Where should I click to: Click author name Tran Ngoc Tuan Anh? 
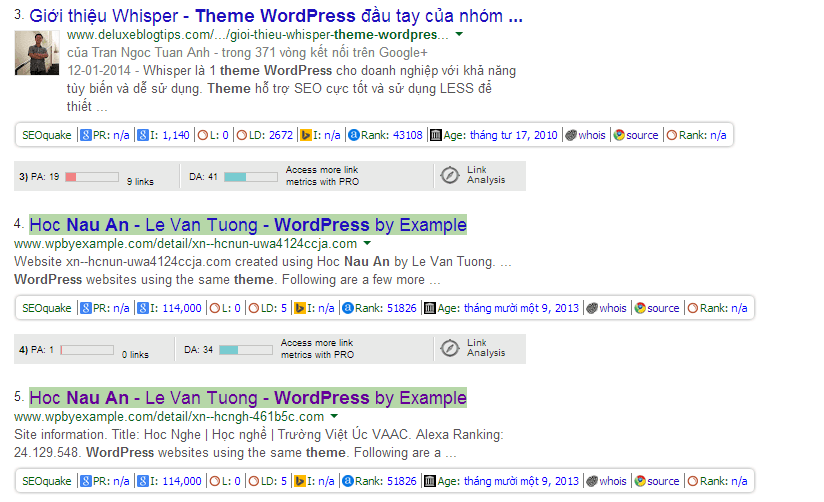(150, 53)
